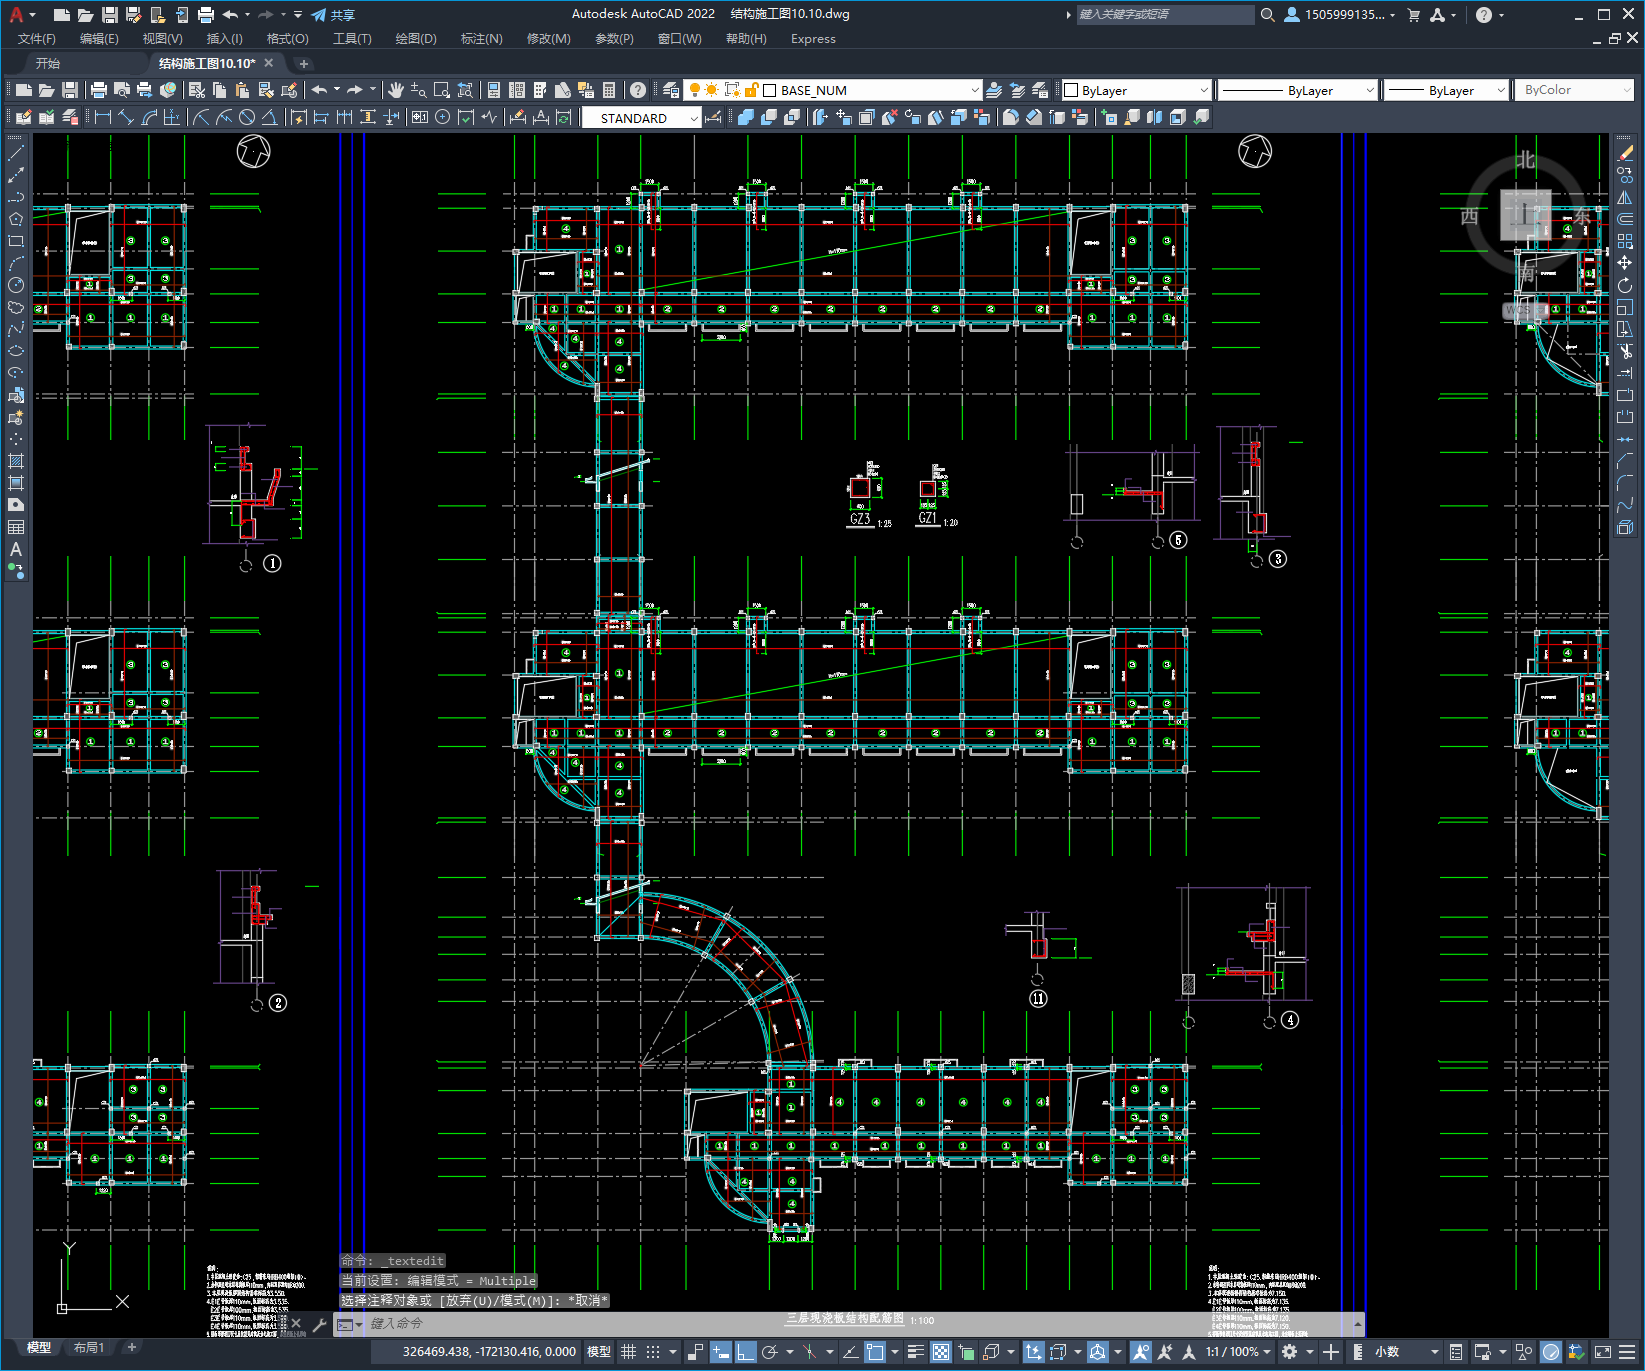
Task: Open the QuickCalc calculator icon
Action: pyautogui.click(x=609, y=90)
